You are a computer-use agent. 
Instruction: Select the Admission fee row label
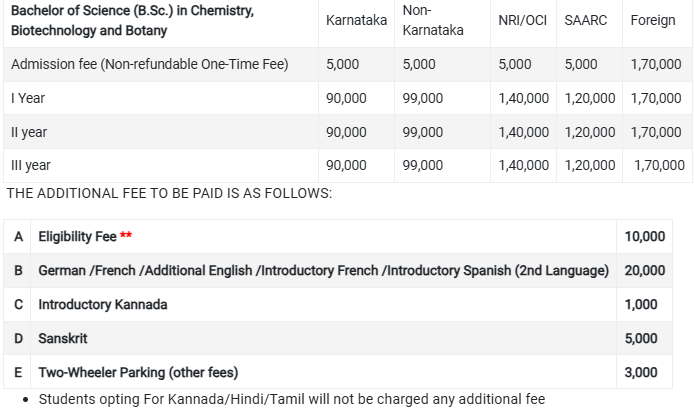[149, 65]
